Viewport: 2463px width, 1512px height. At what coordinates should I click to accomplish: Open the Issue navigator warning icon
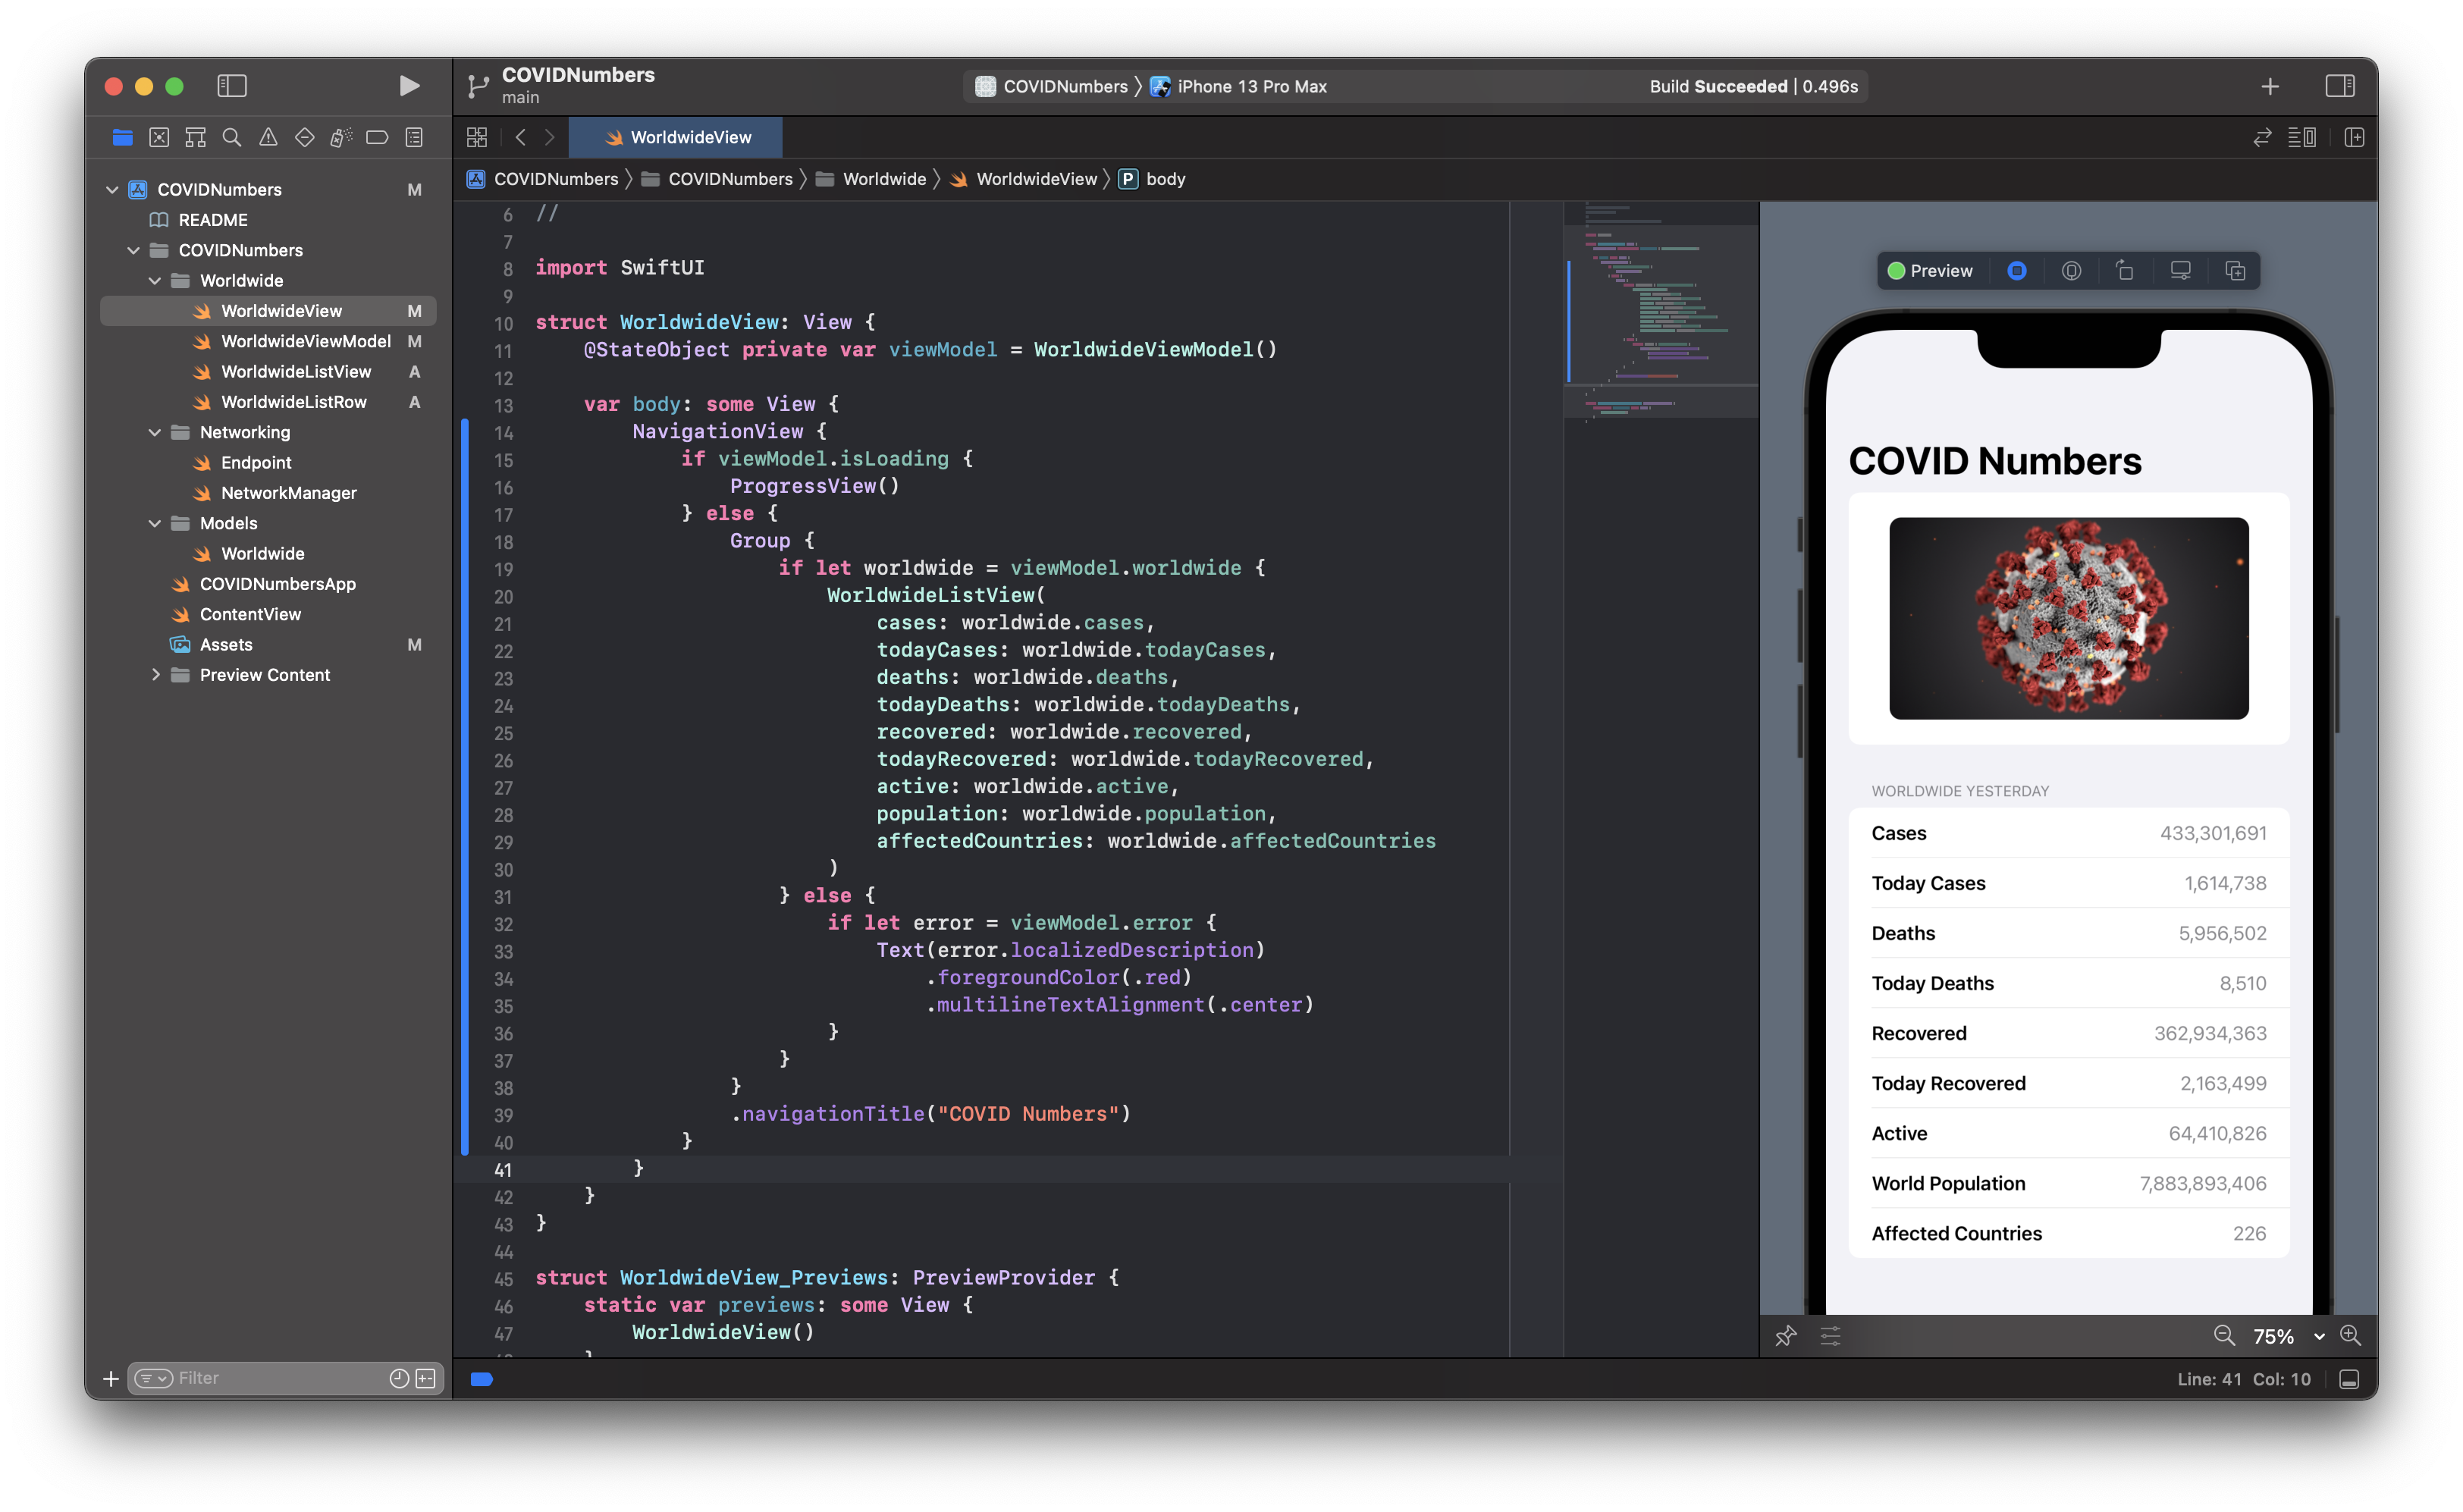[x=268, y=138]
